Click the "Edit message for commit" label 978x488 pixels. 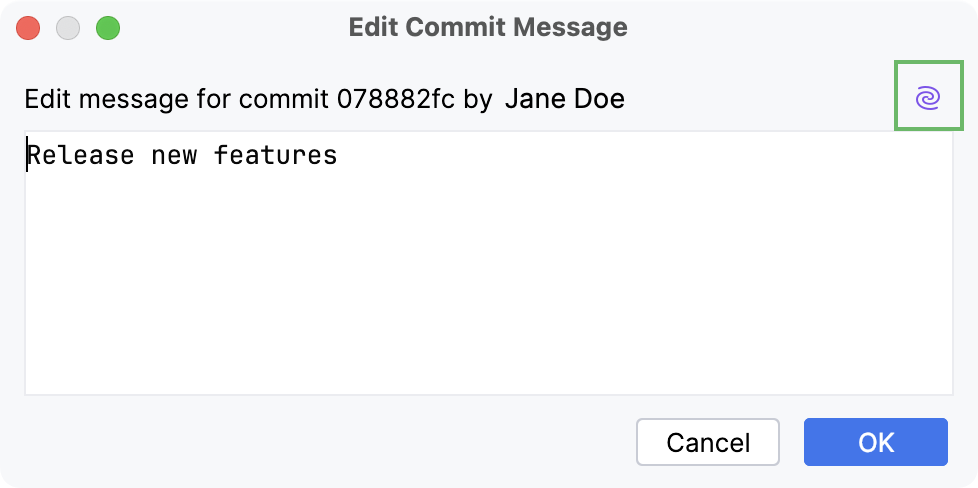178,99
